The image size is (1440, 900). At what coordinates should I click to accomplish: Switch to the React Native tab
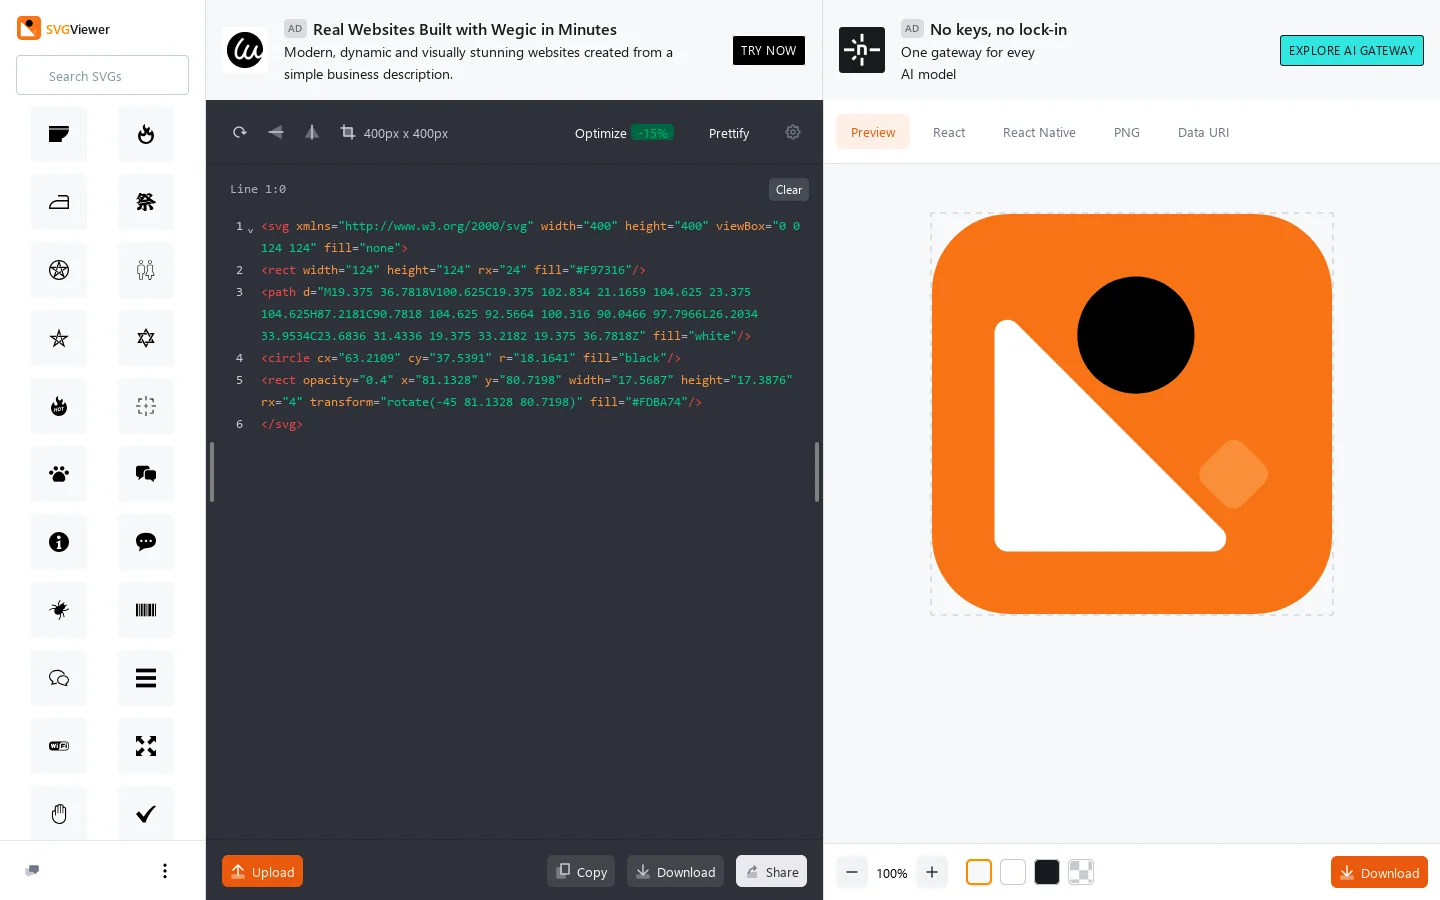point(1039,132)
